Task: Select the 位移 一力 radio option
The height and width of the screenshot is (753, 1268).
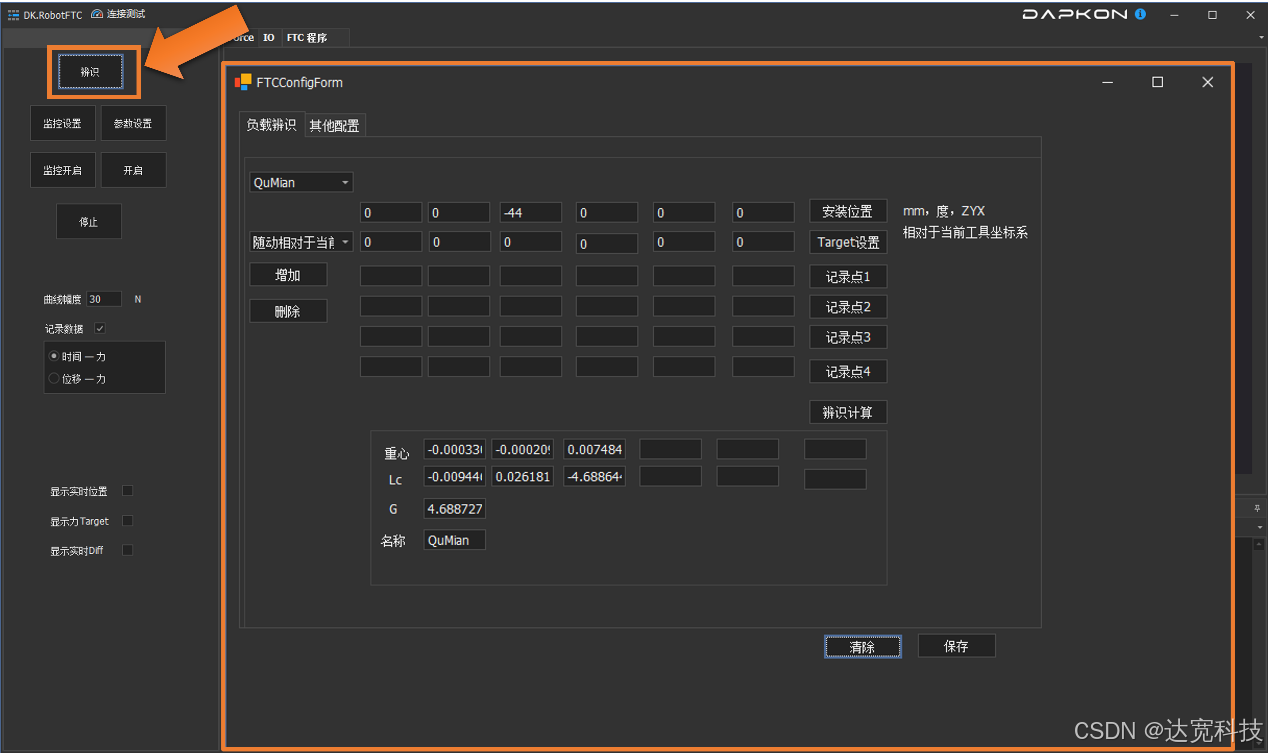Action: (x=54, y=379)
